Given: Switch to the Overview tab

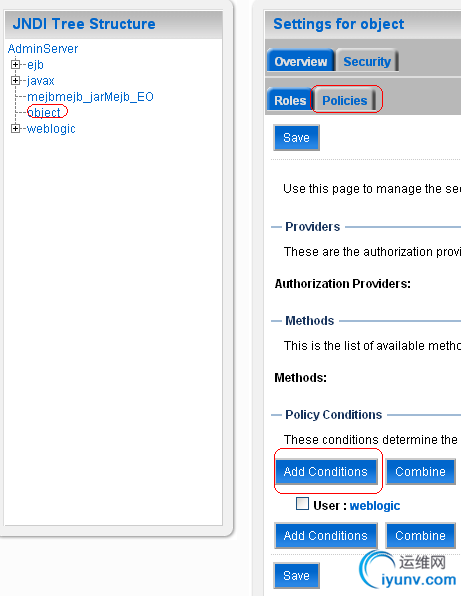Looking at the screenshot, I should [x=300, y=61].
